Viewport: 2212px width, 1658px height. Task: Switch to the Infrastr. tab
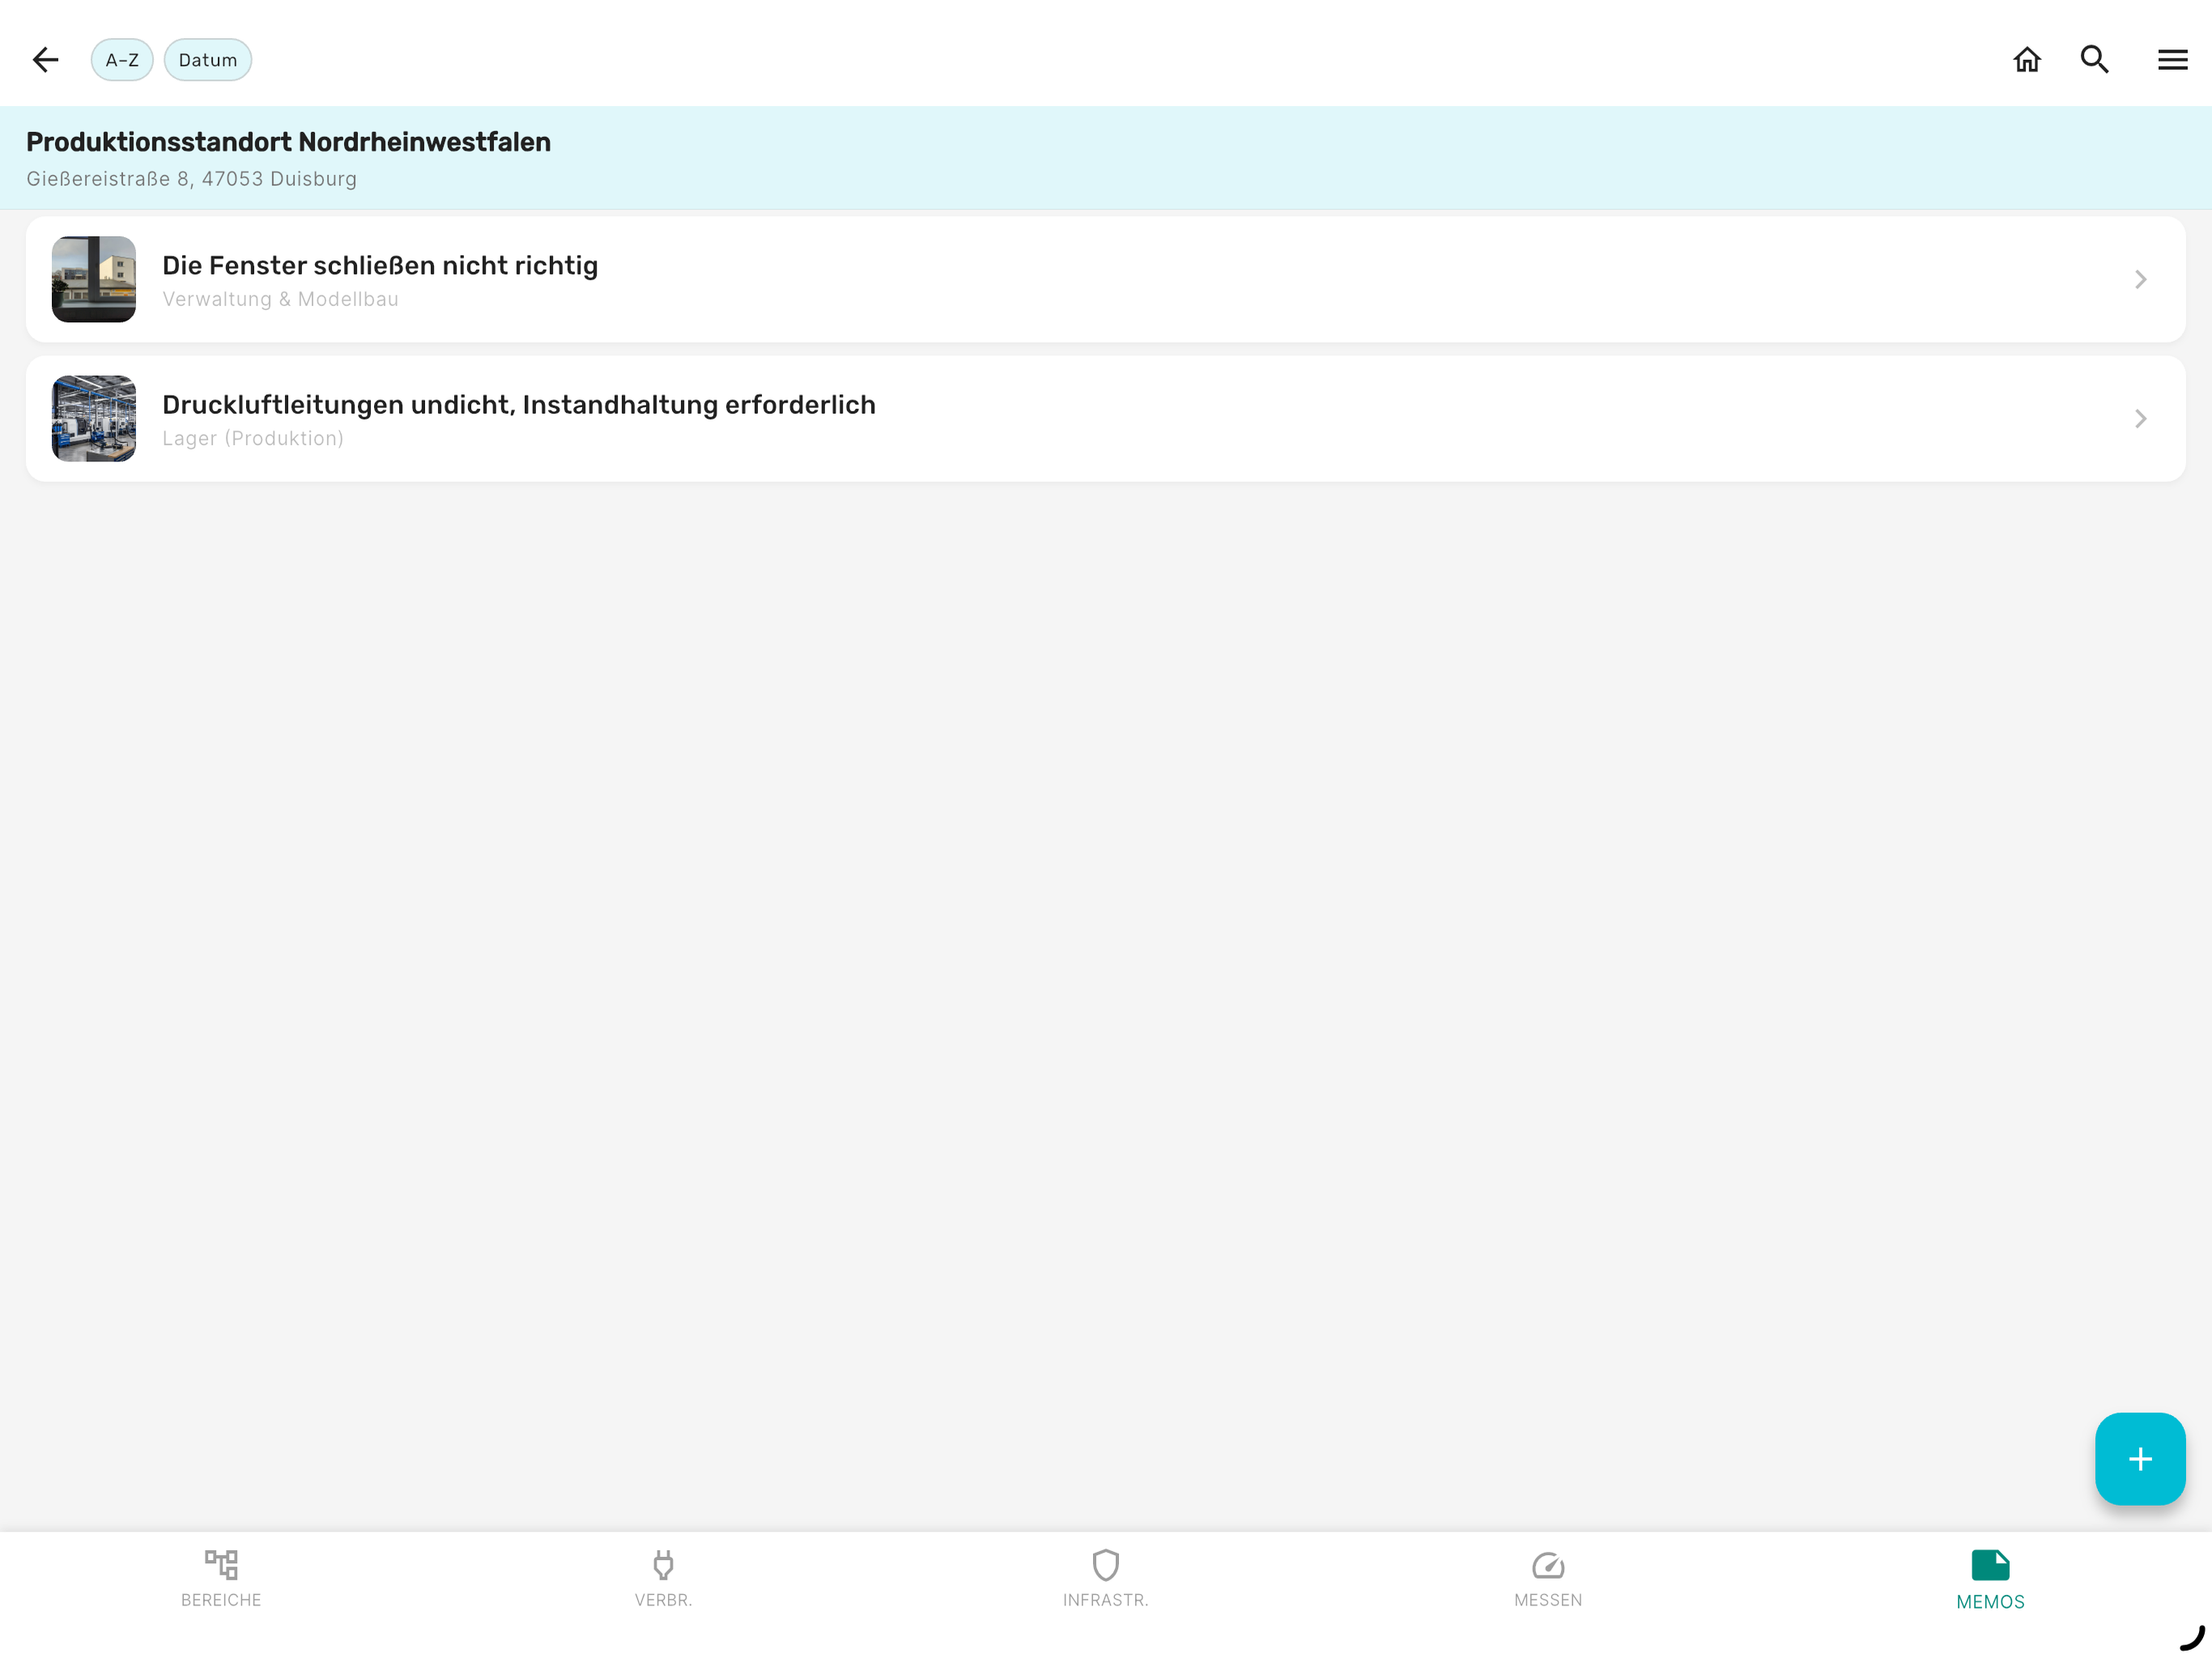(1106, 1579)
